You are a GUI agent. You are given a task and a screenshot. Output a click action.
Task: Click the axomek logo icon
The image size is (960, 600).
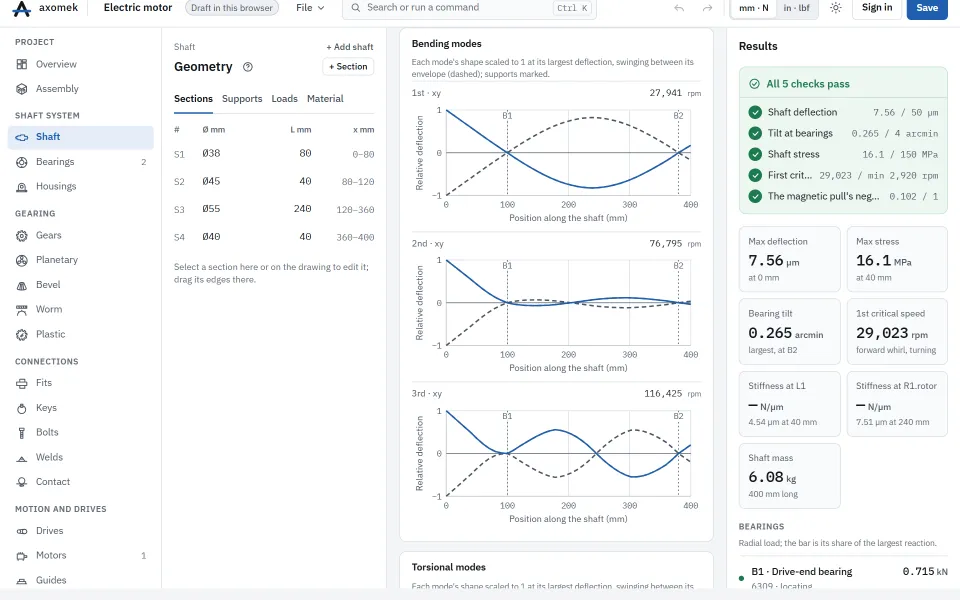[x=21, y=8]
